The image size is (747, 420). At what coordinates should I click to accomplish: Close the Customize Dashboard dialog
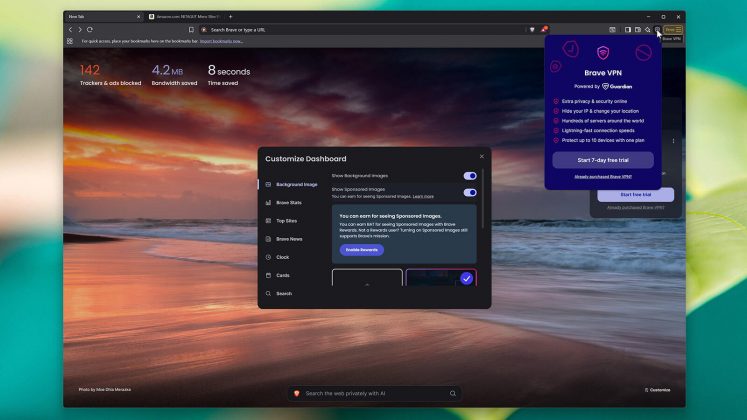tap(481, 156)
